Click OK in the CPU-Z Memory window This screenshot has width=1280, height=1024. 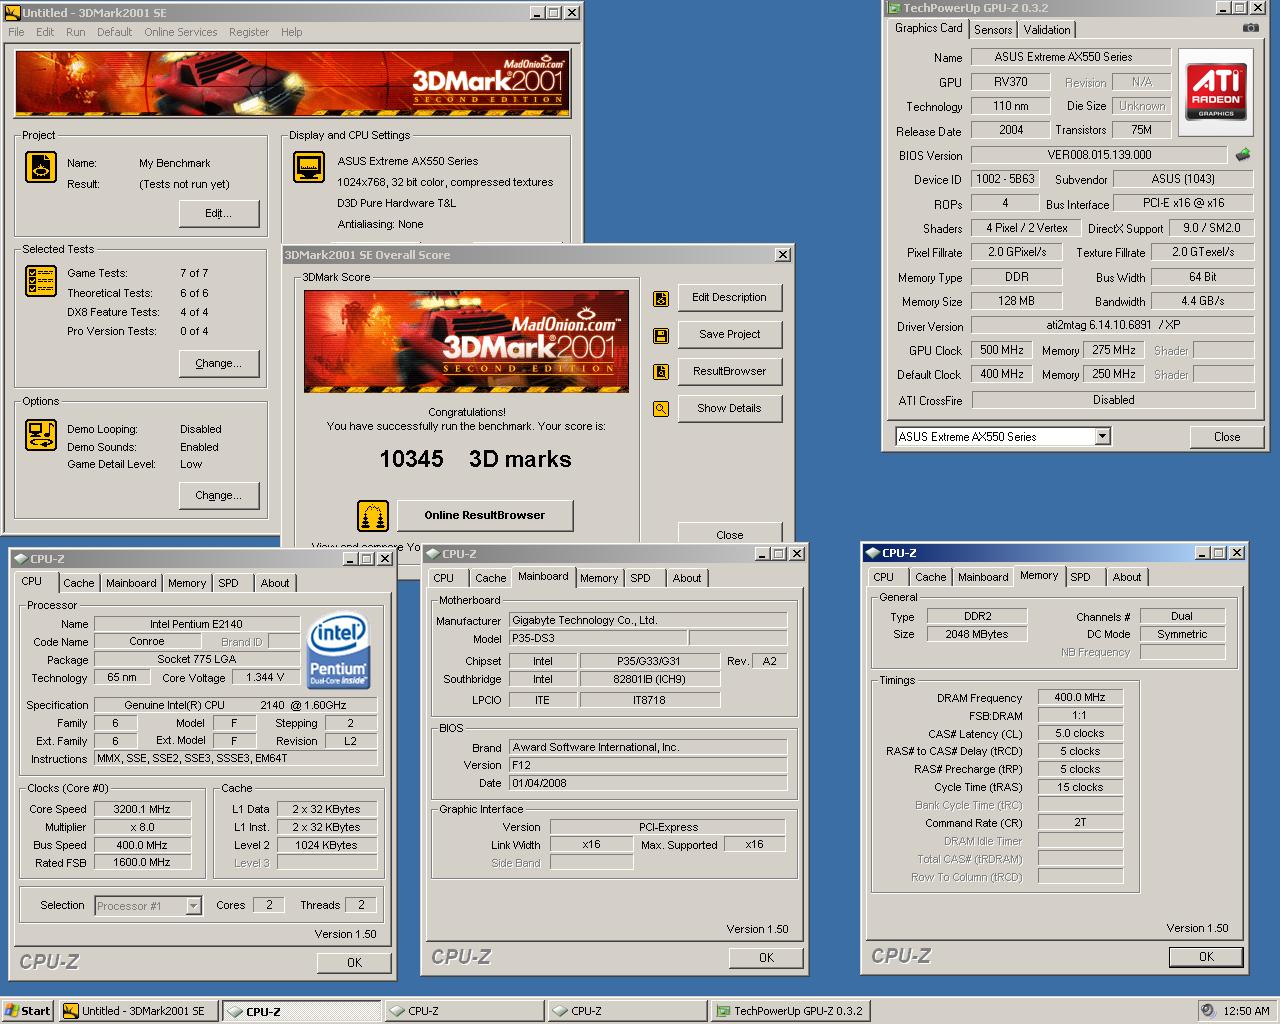[x=1206, y=956]
